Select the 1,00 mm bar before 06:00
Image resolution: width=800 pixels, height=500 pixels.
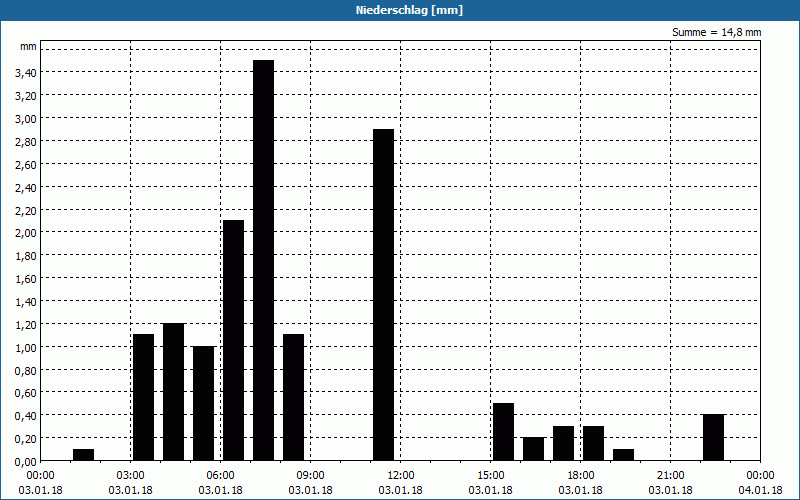pyautogui.click(x=204, y=404)
